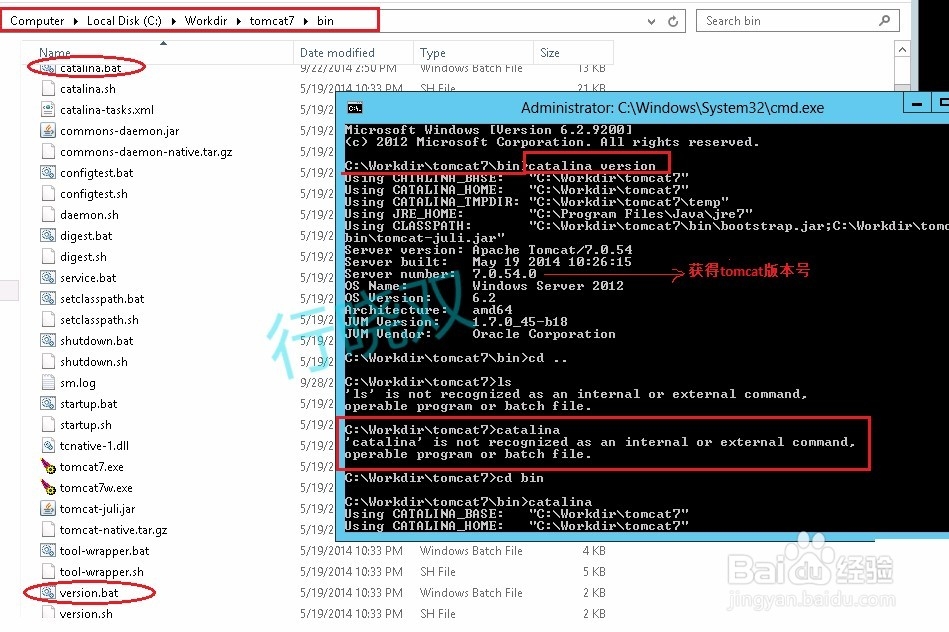Click the tomcat7w.exe application icon

tap(48, 487)
